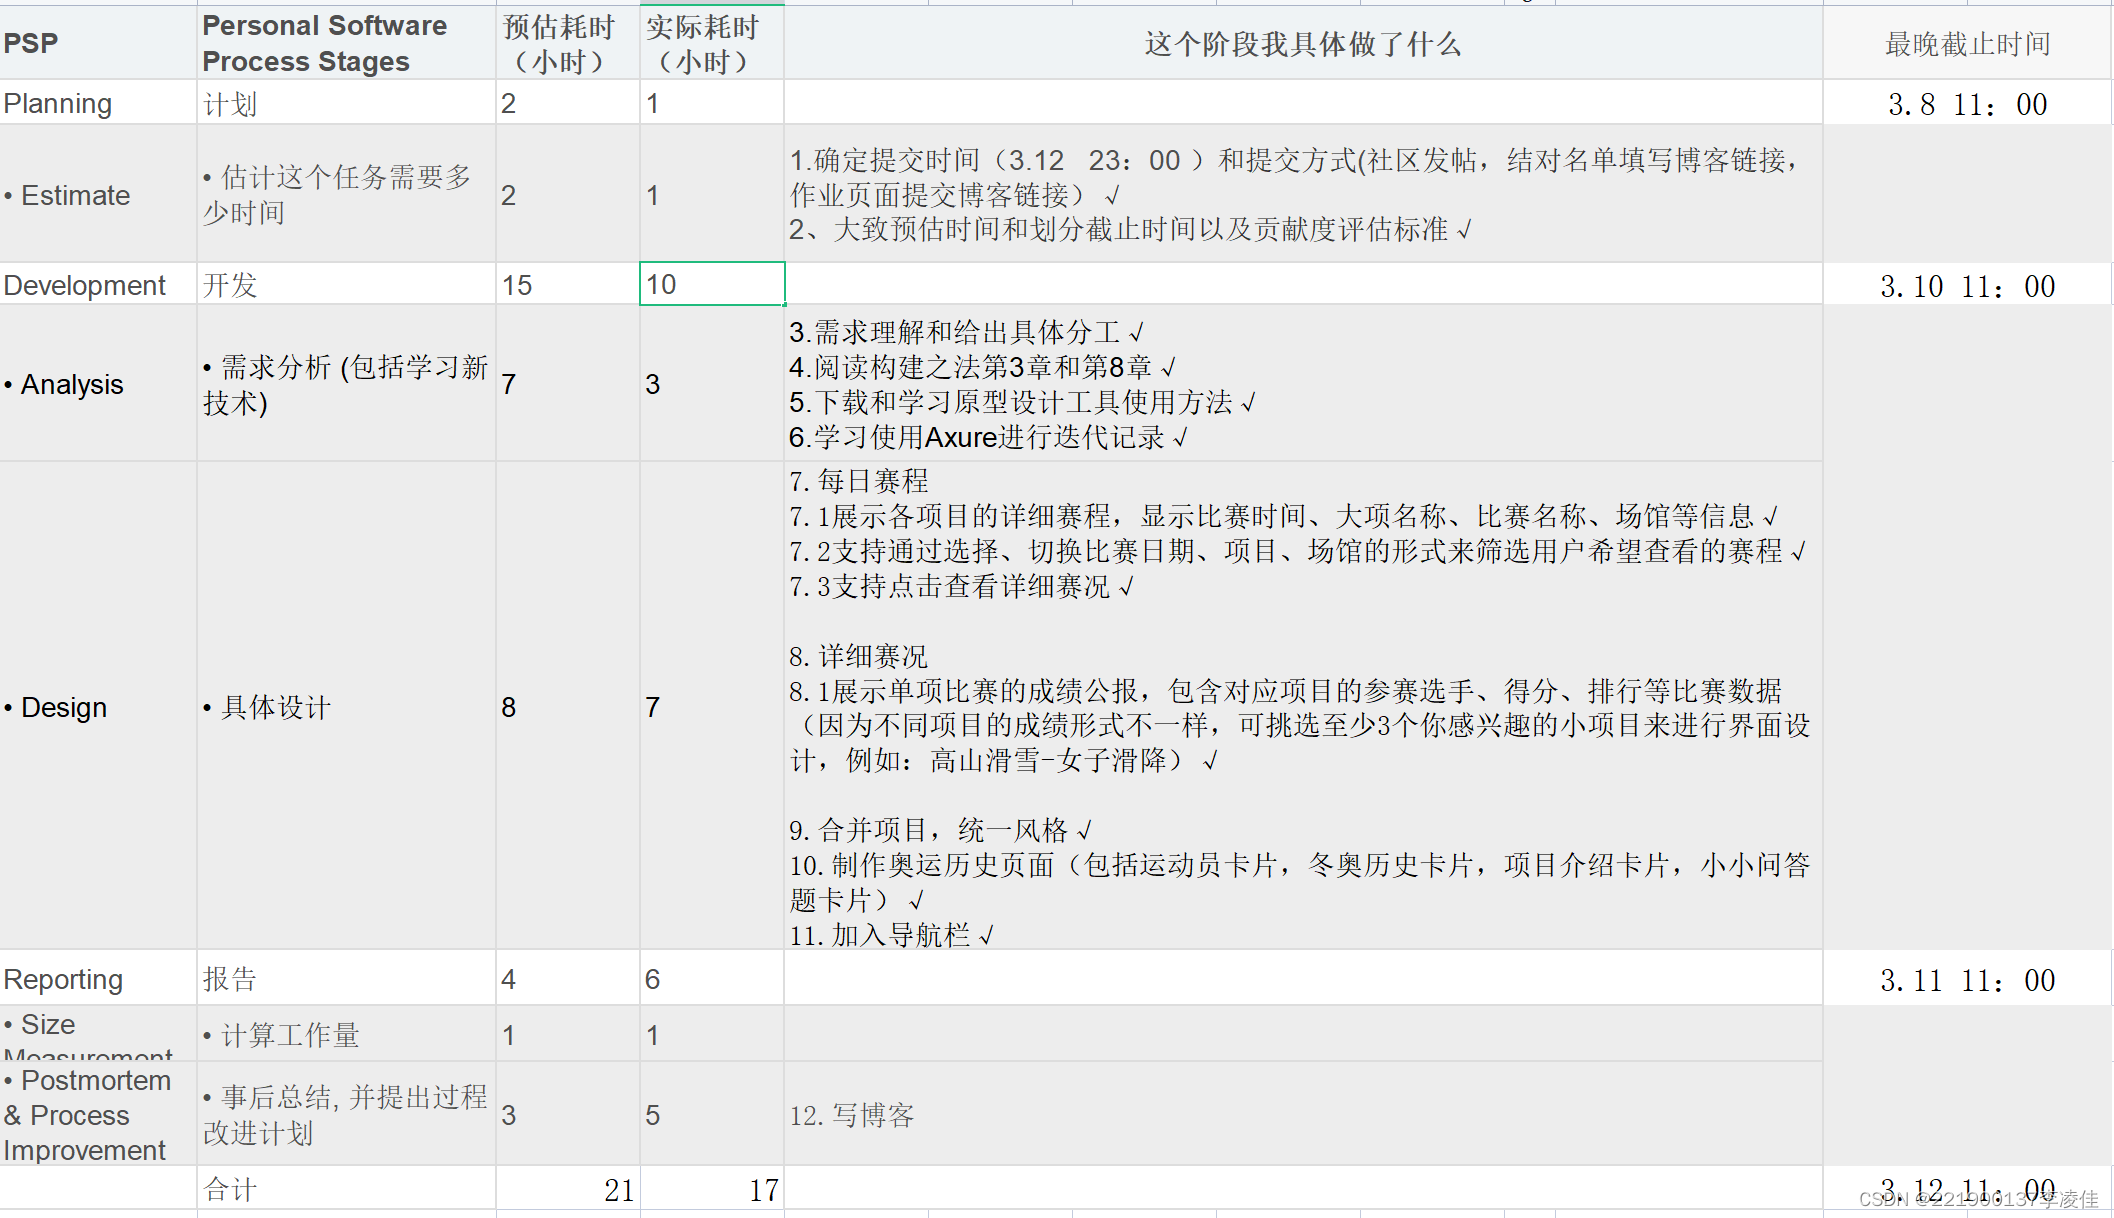Select the Size Measurement row label

click(98, 1034)
